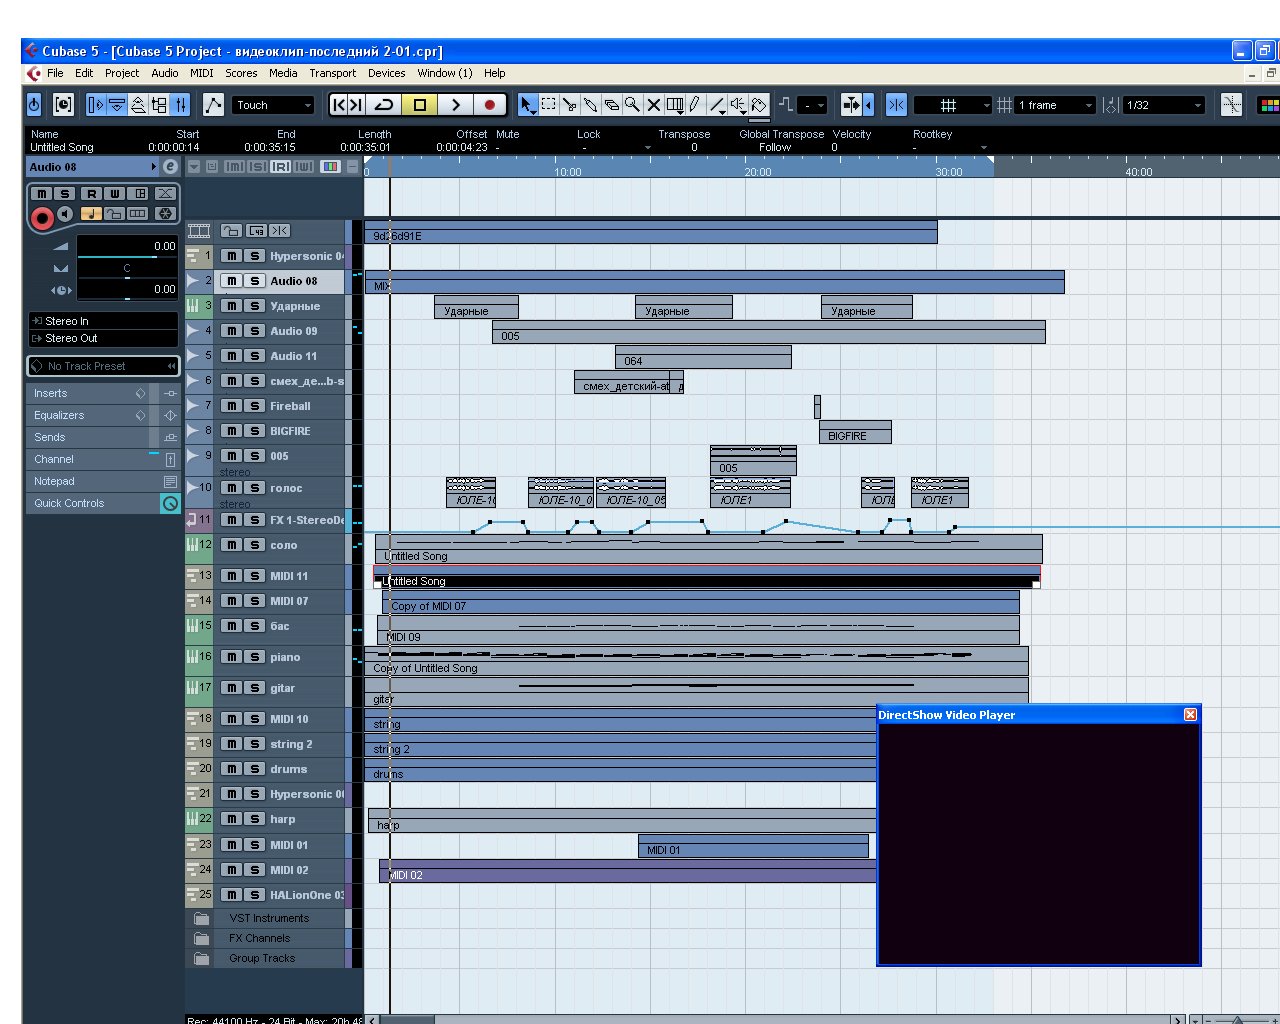Open the Pool window icon

coord(159,104)
